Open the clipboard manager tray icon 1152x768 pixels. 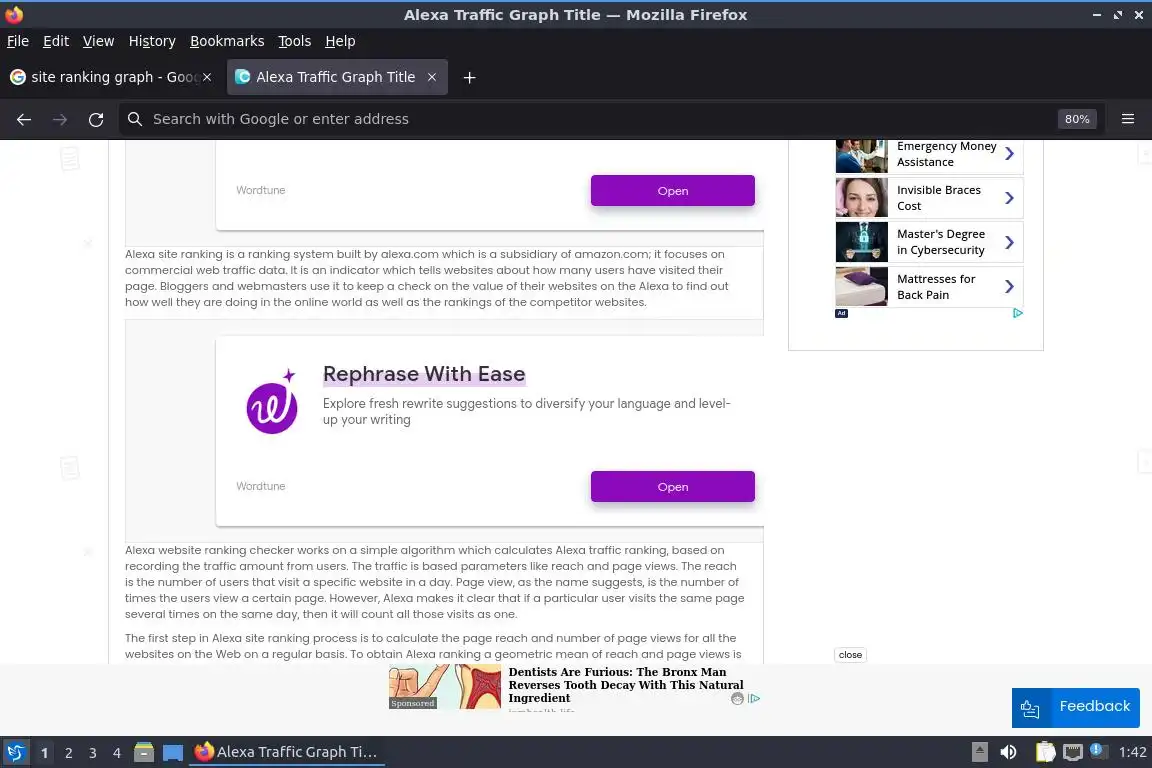pyautogui.click(x=1045, y=752)
